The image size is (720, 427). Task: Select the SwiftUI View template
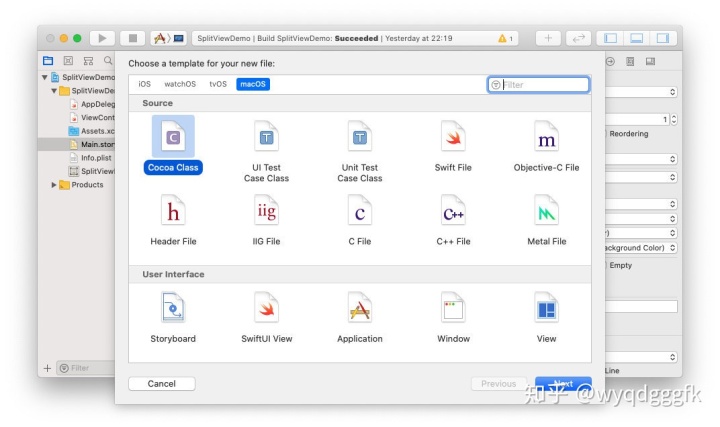pyautogui.click(x=266, y=318)
